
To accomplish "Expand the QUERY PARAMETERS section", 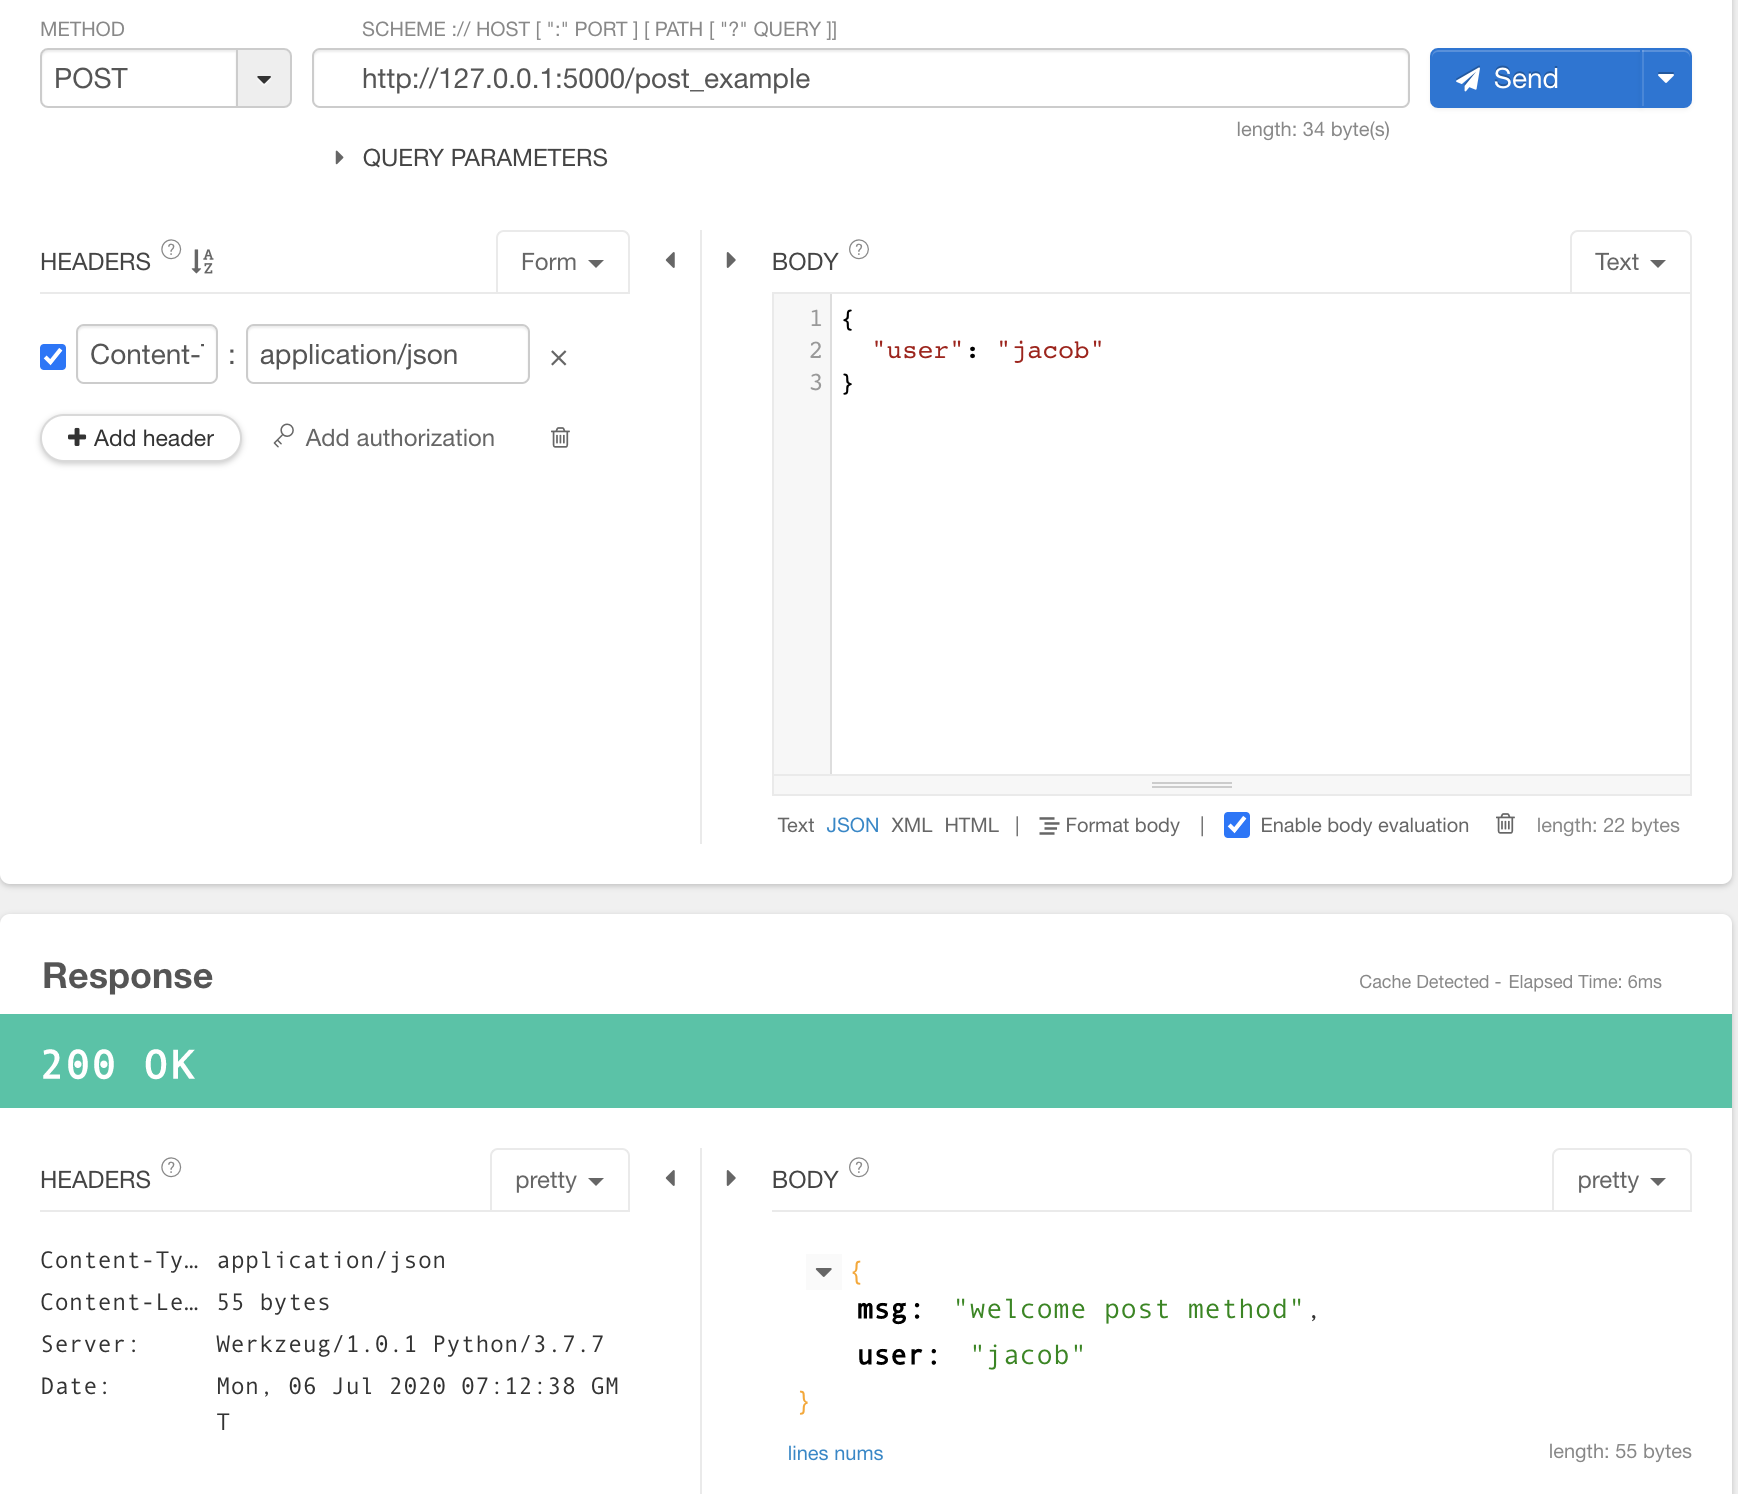I will tap(471, 158).
